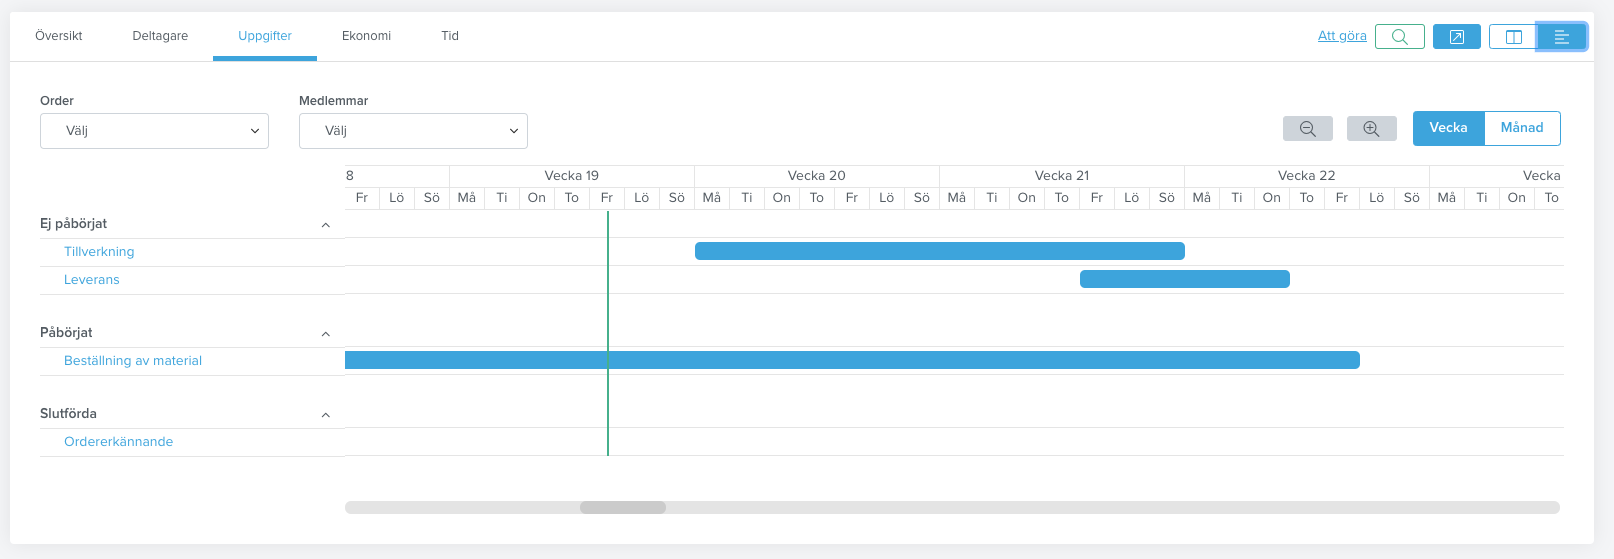The height and width of the screenshot is (559, 1614).
Task: Open the Deltagare tab
Action: (x=160, y=36)
